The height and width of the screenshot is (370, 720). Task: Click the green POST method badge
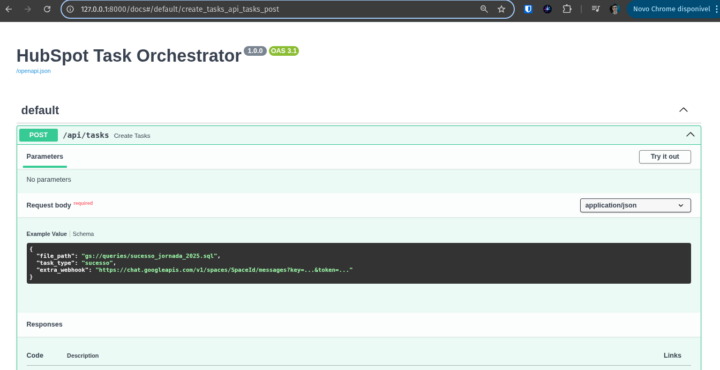coord(39,135)
